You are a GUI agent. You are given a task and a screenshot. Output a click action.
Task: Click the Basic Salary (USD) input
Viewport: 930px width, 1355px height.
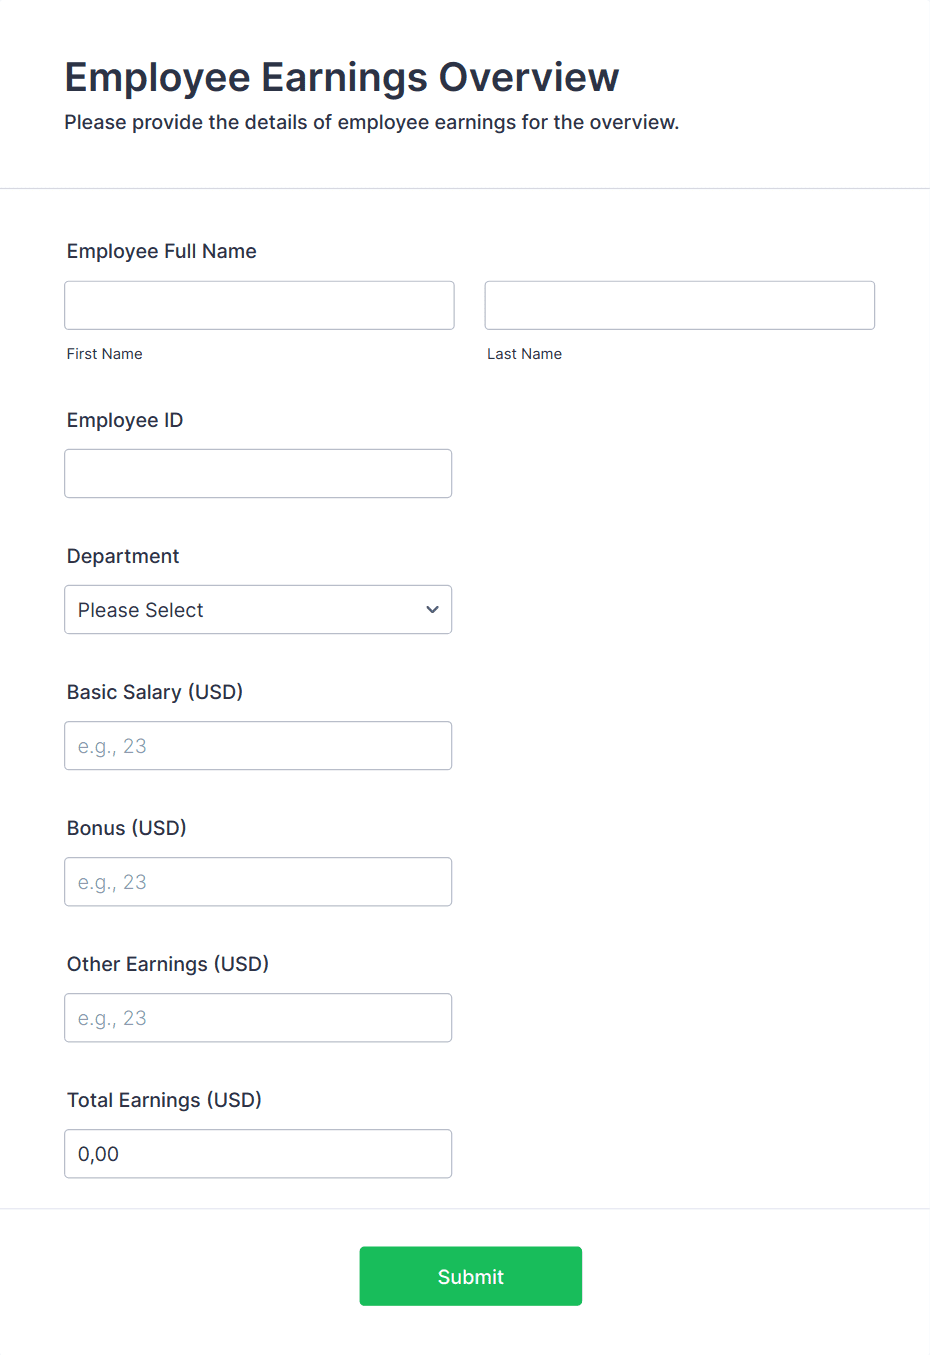[258, 745]
